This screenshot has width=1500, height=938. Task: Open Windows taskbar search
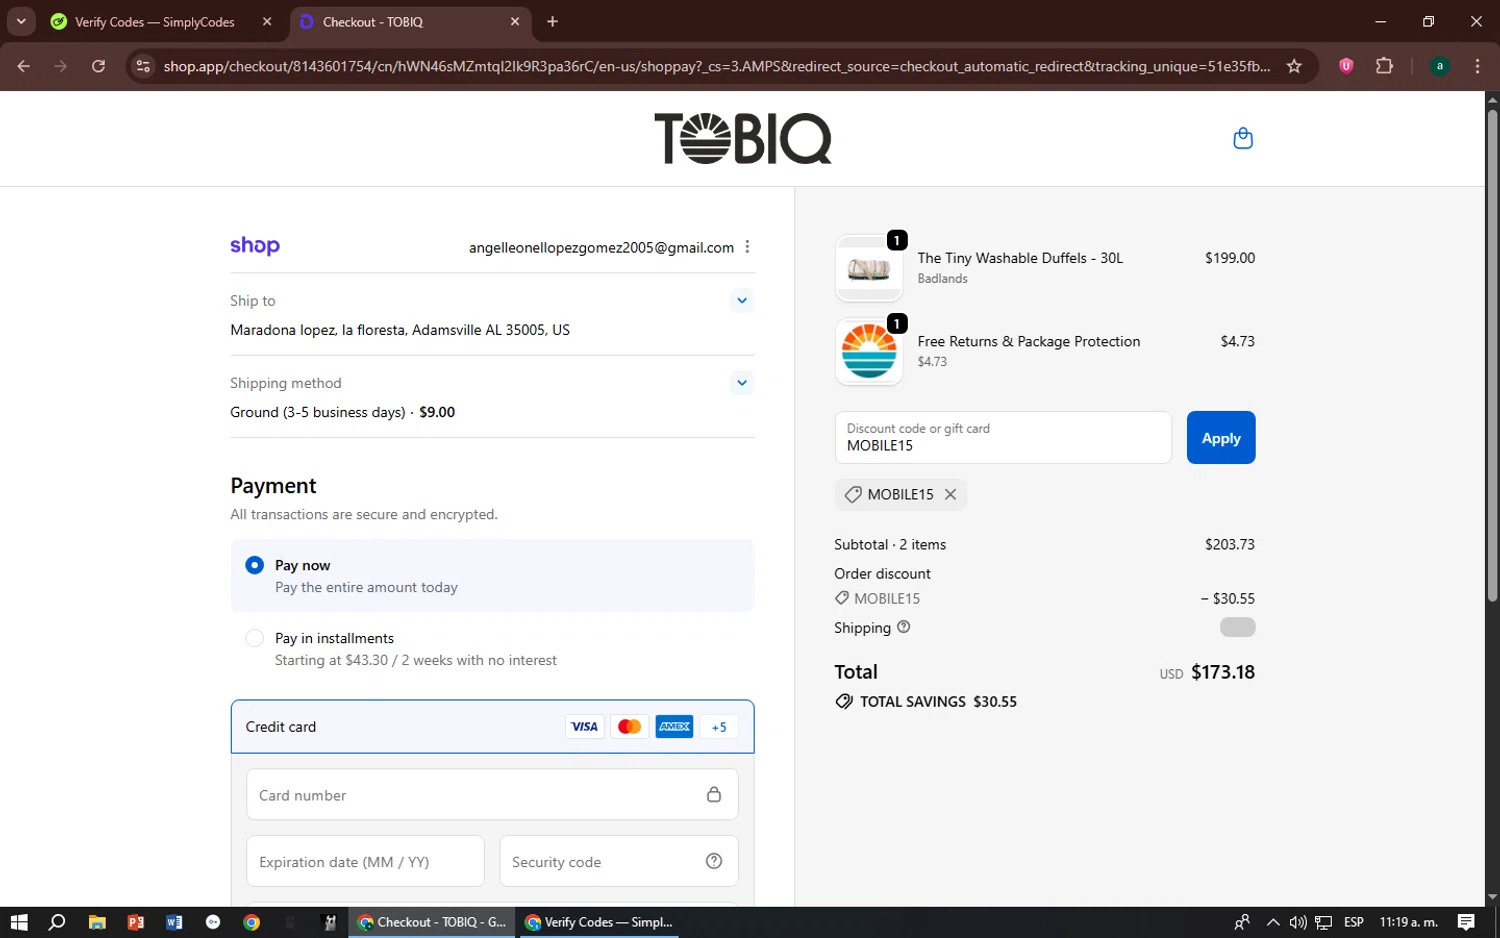(57, 922)
